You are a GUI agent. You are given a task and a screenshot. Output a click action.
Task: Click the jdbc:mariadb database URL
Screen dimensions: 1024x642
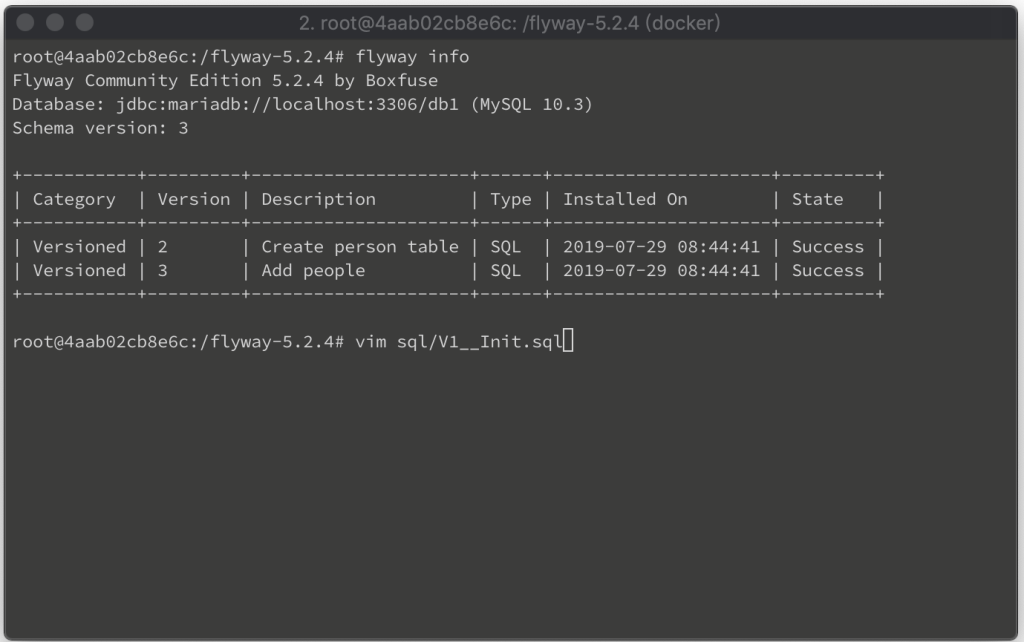pos(287,104)
